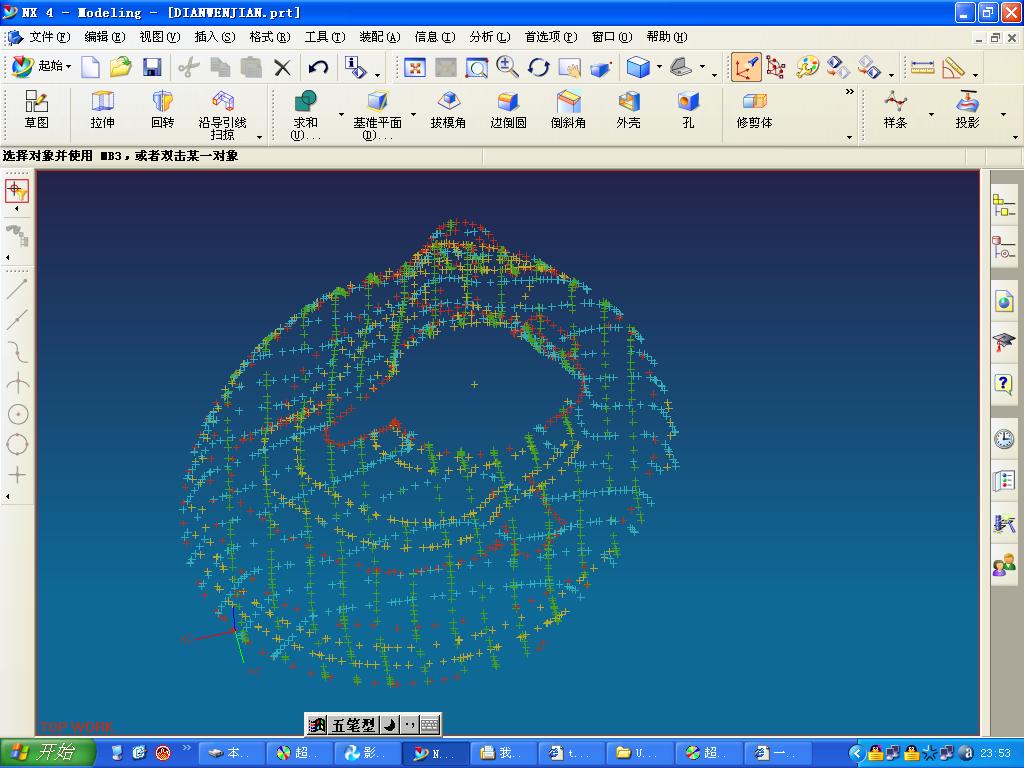Open the 文件 (File) menu
Image resolution: width=1024 pixels, height=768 pixels.
(x=50, y=37)
